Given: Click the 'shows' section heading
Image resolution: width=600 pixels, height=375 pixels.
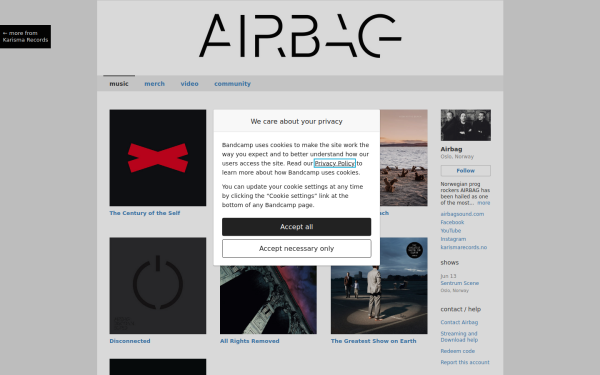Looking at the screenshot, I should coord(450,262).
